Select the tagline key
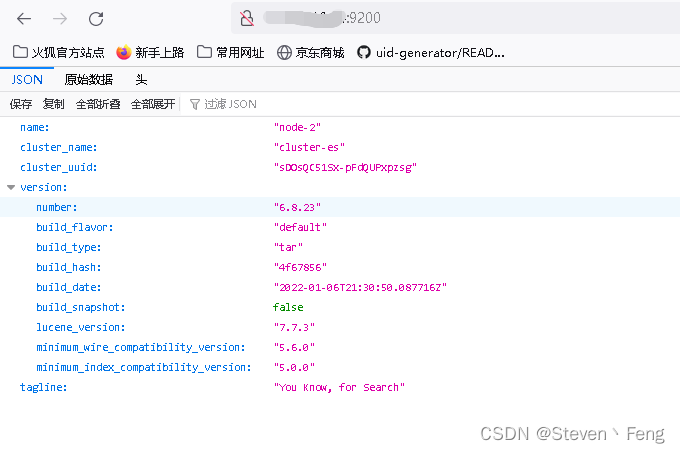Screen dimensions: 680x453 tap(44, 387)
